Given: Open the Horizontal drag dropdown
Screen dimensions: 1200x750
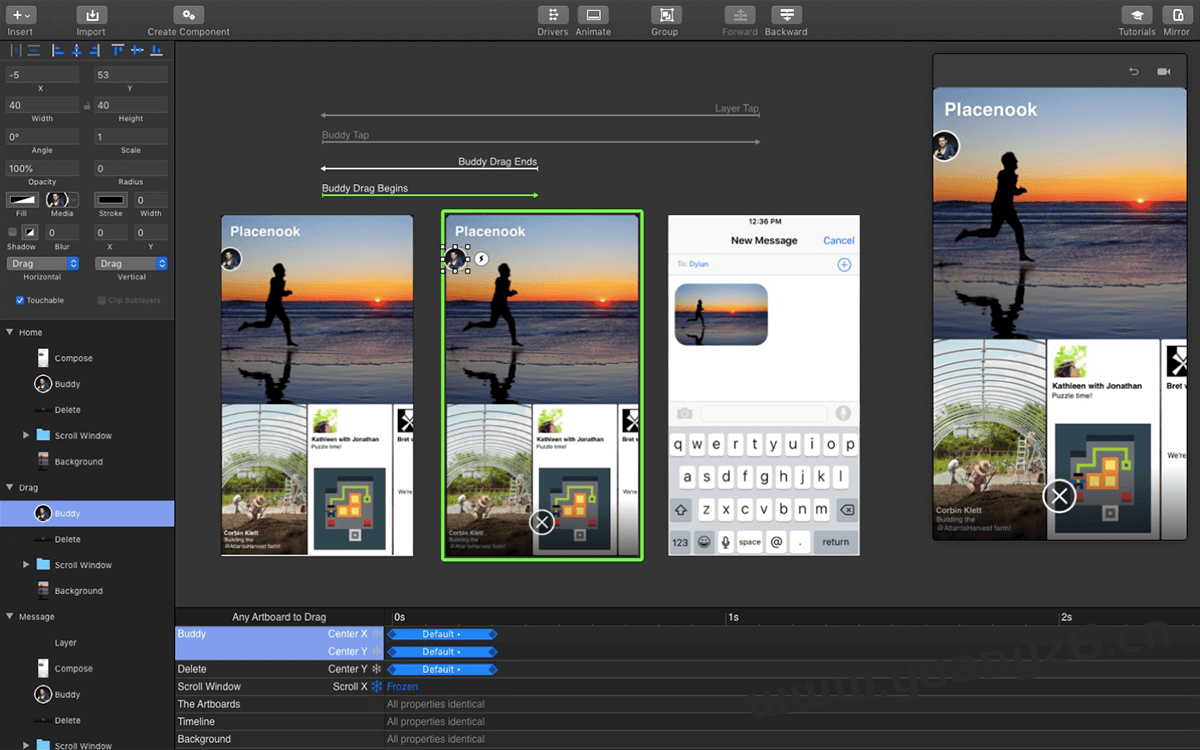Looking at the screenshot, I should coord(42,262).
